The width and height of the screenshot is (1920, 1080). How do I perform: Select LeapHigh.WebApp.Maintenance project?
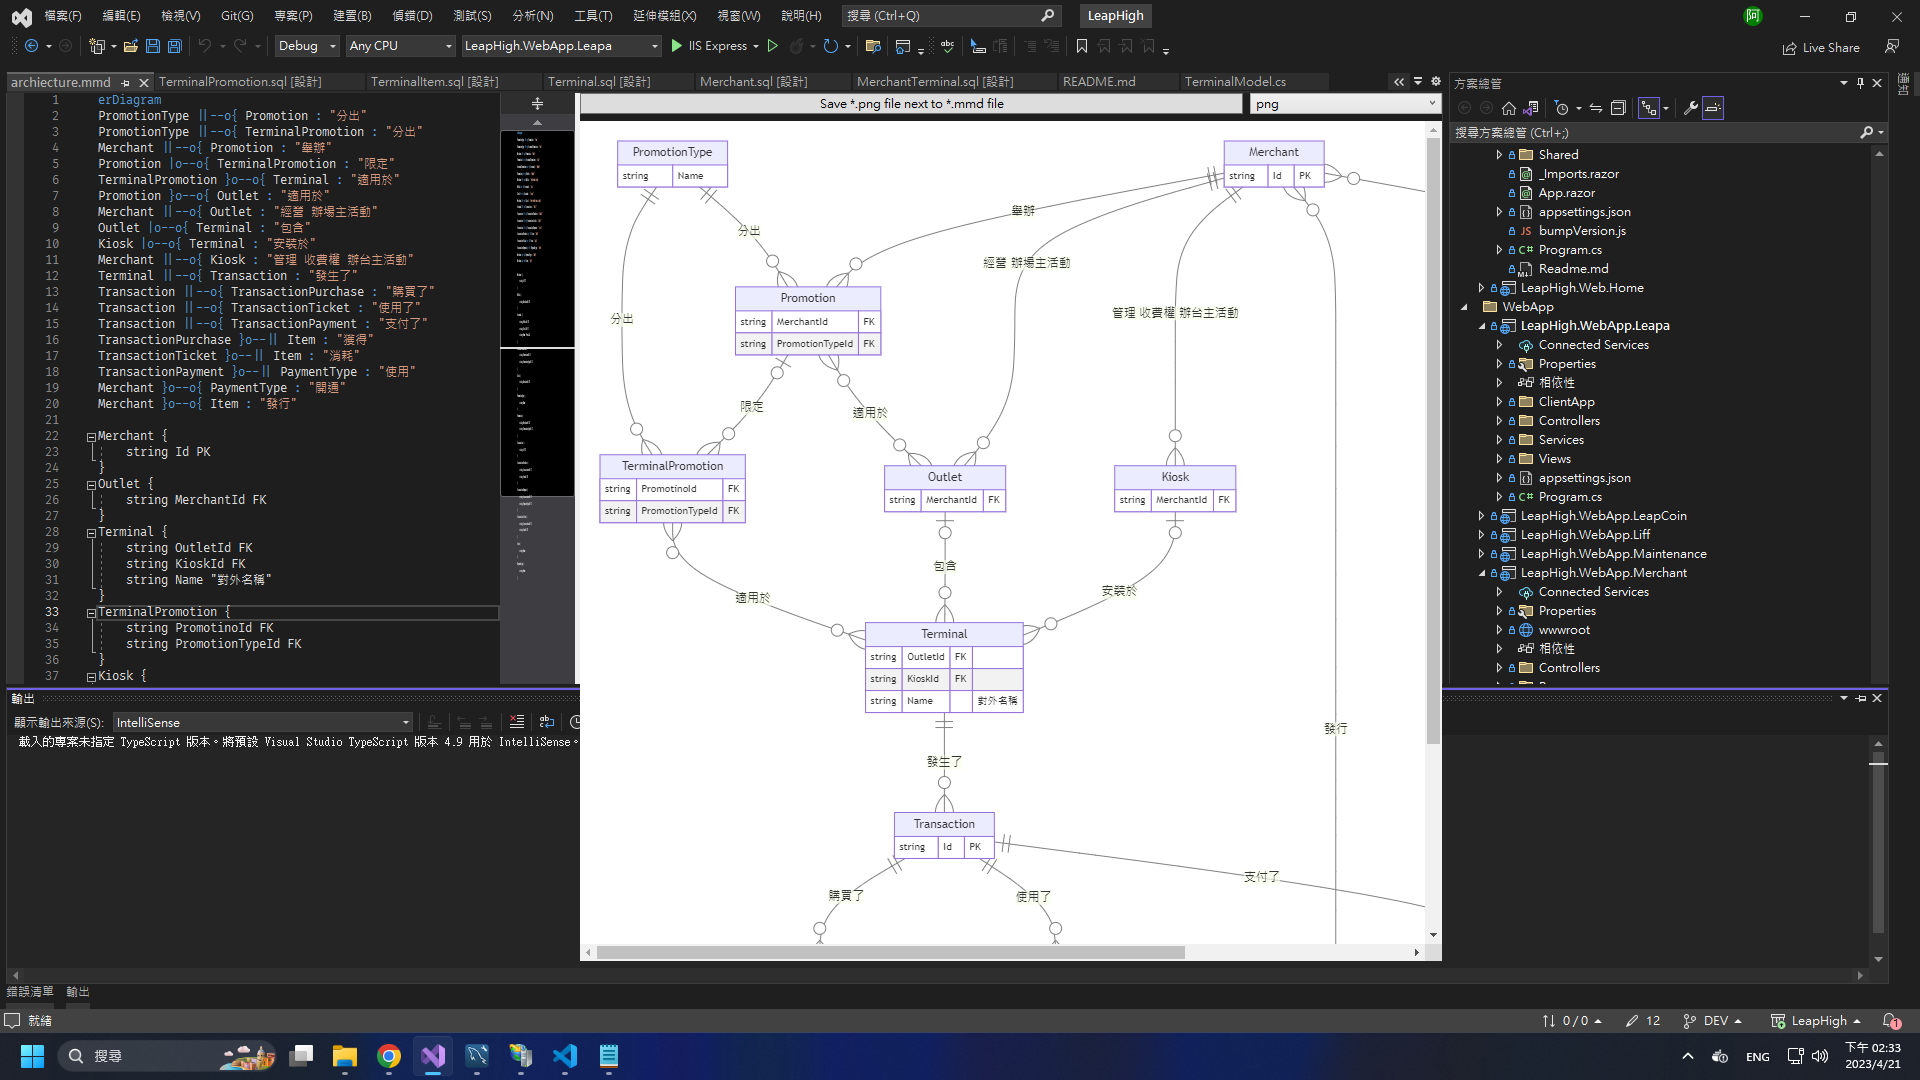point(1613,554)
